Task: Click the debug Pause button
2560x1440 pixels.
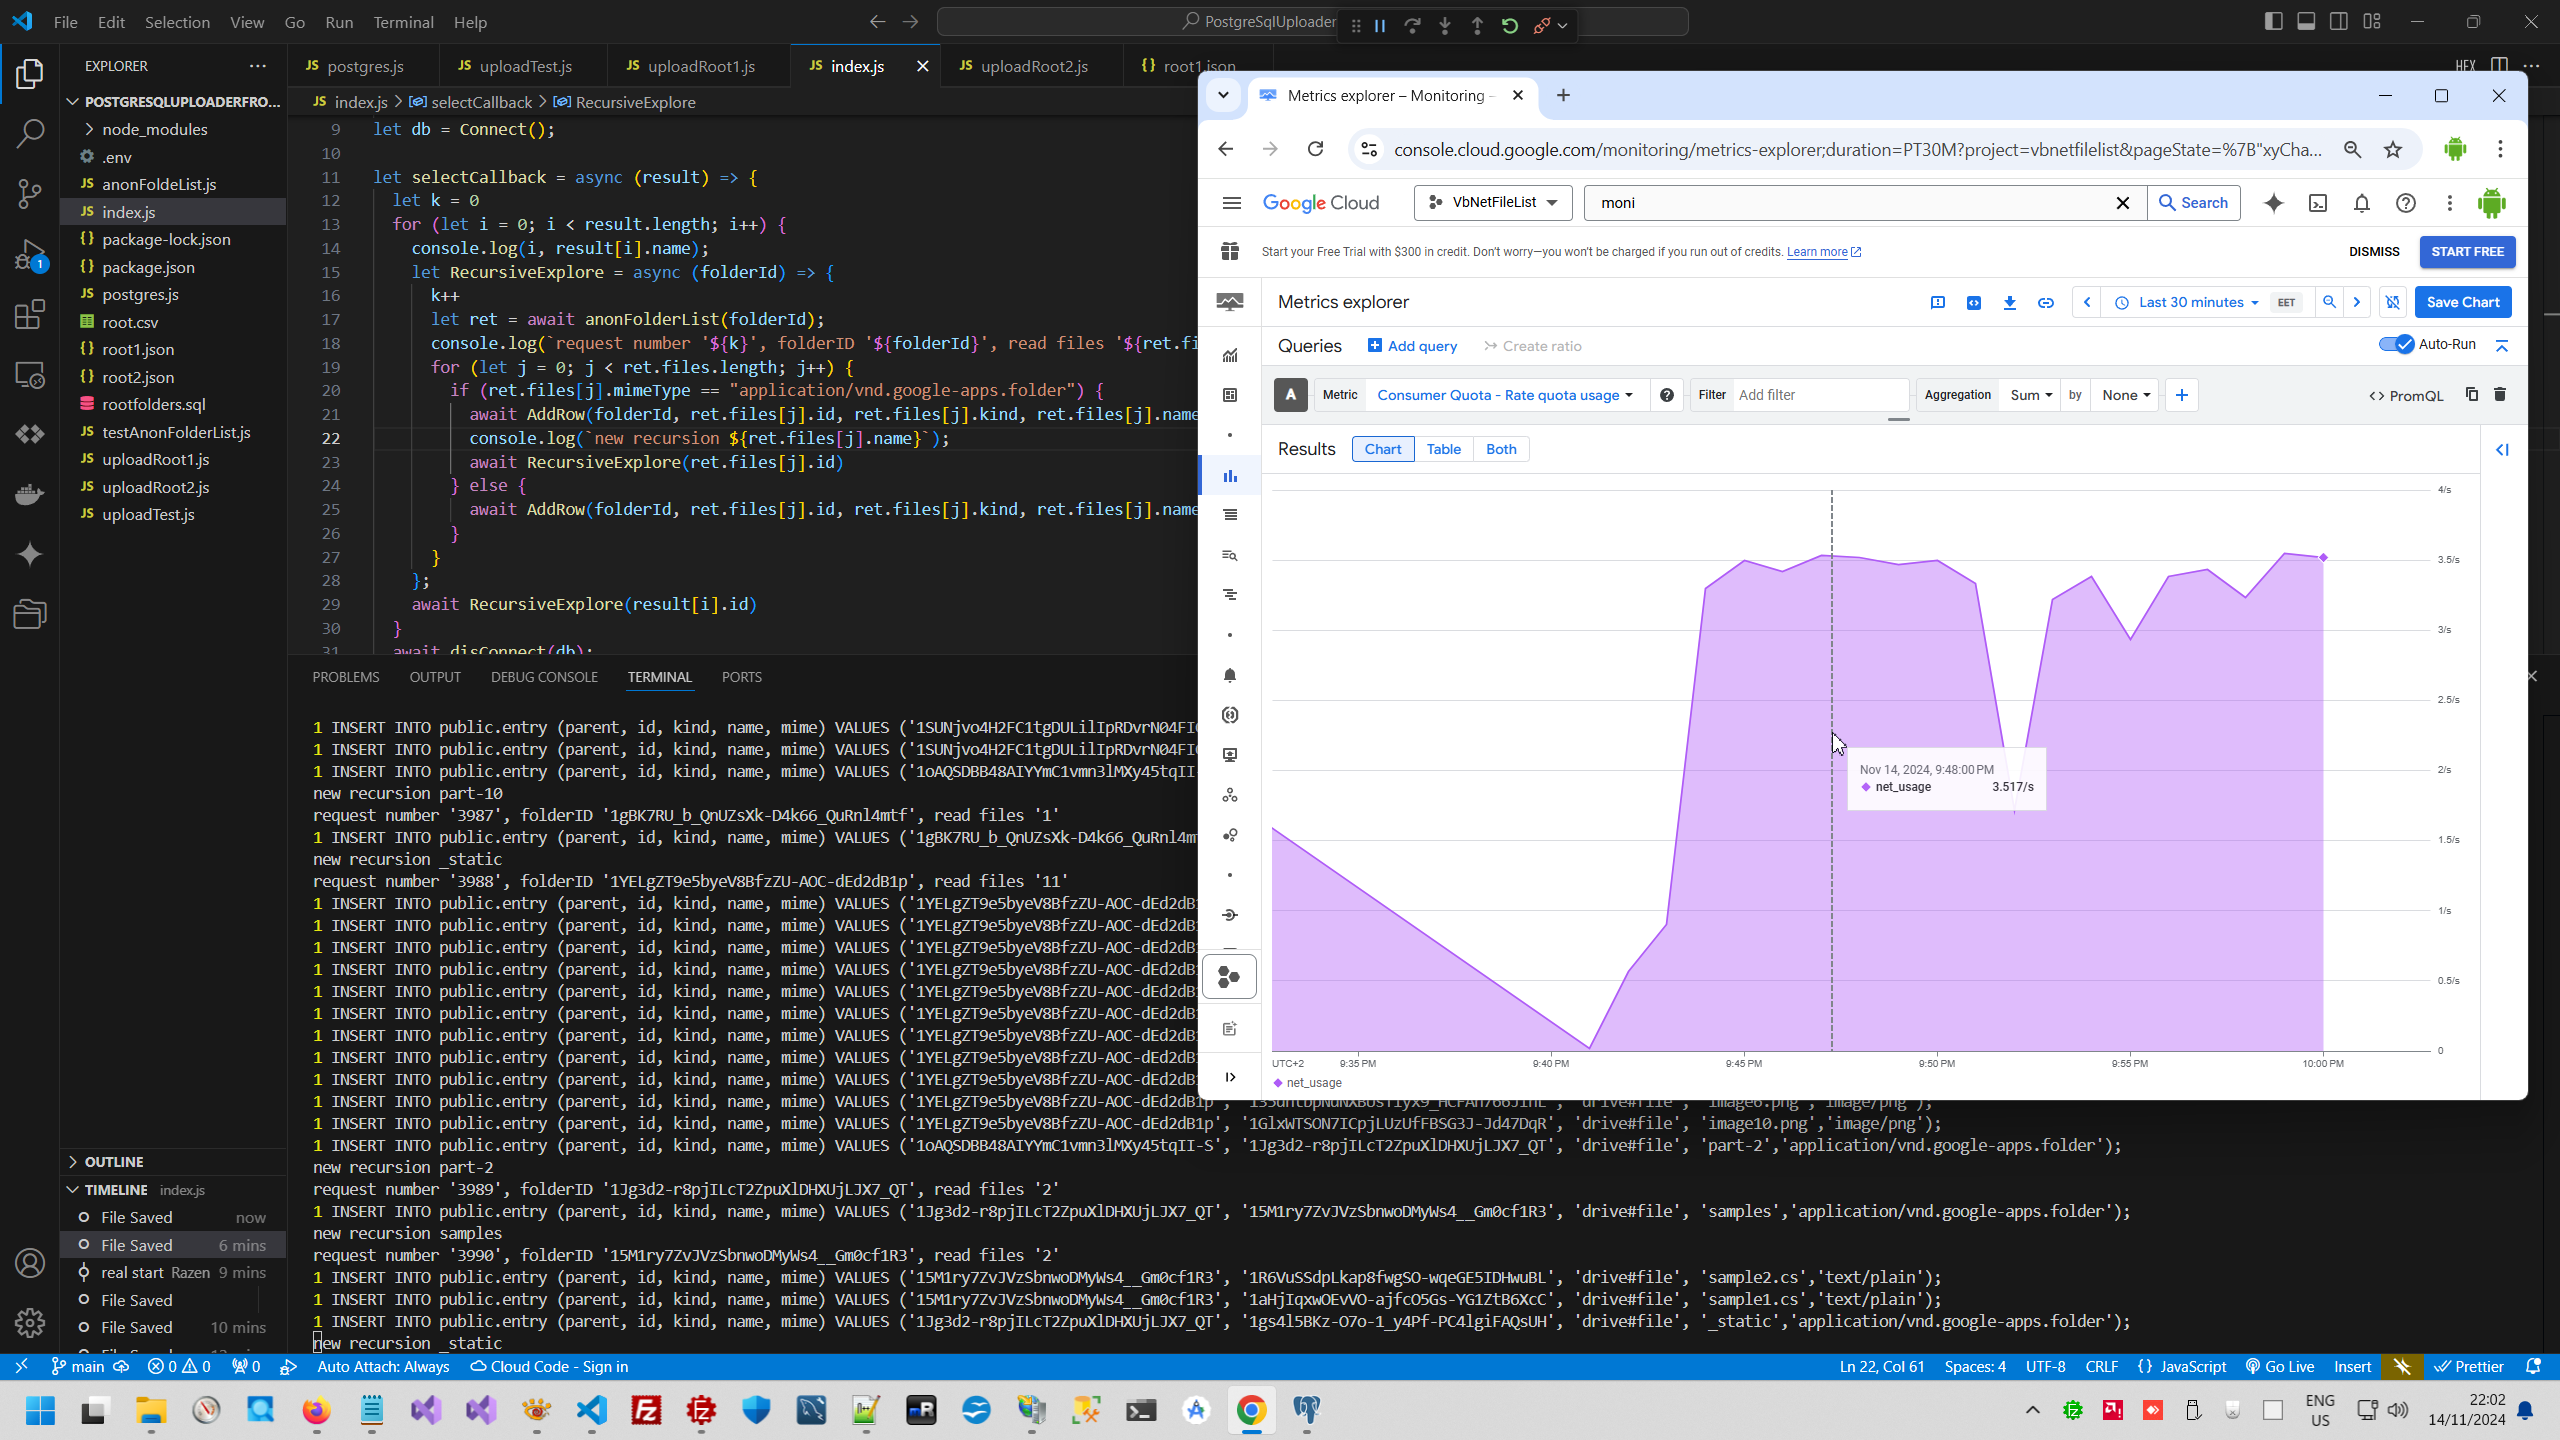Action: (1380, 26)
